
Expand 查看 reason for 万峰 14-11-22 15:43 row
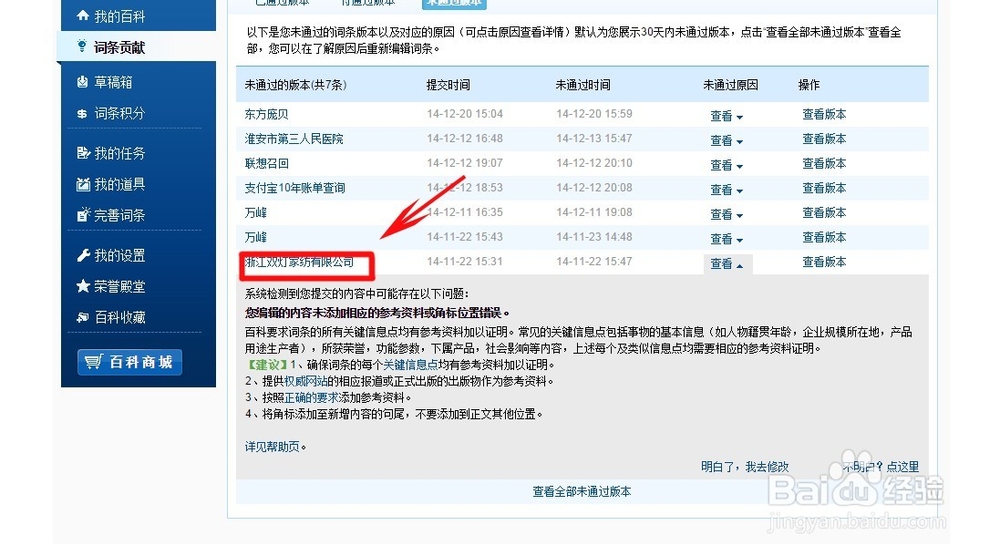point(726,239)
